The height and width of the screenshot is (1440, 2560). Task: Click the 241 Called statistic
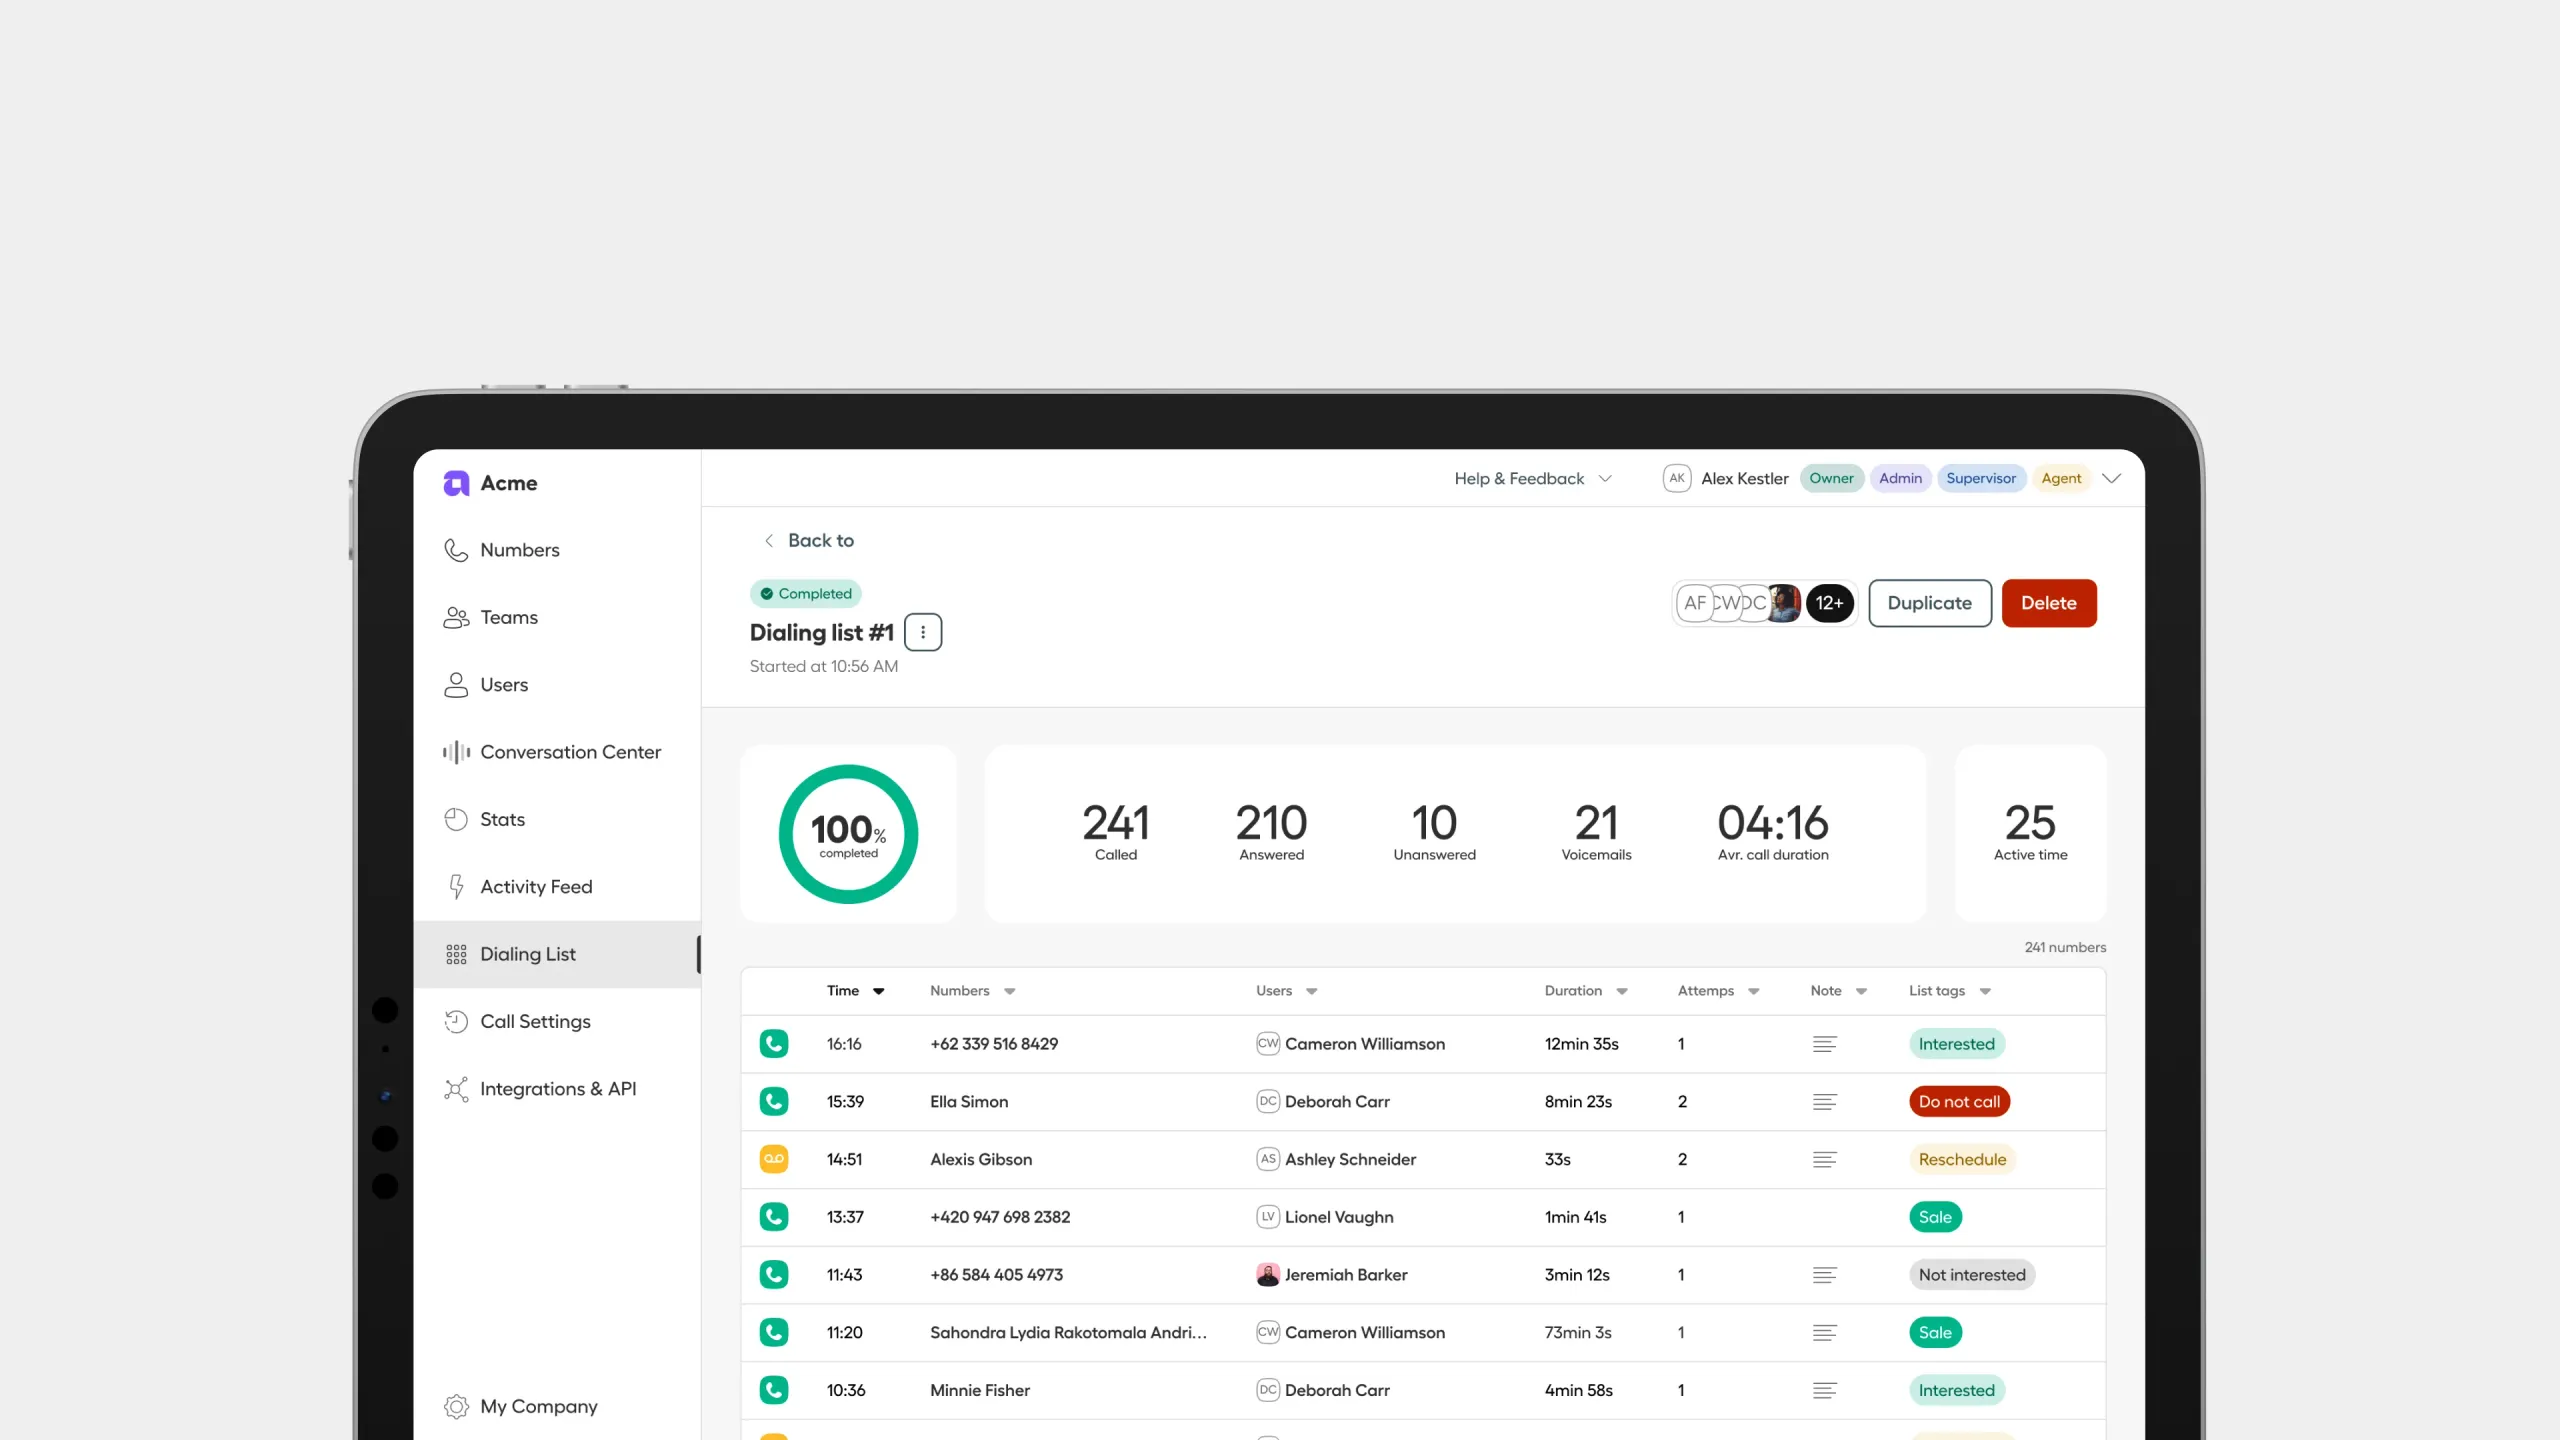point(1116,832)
